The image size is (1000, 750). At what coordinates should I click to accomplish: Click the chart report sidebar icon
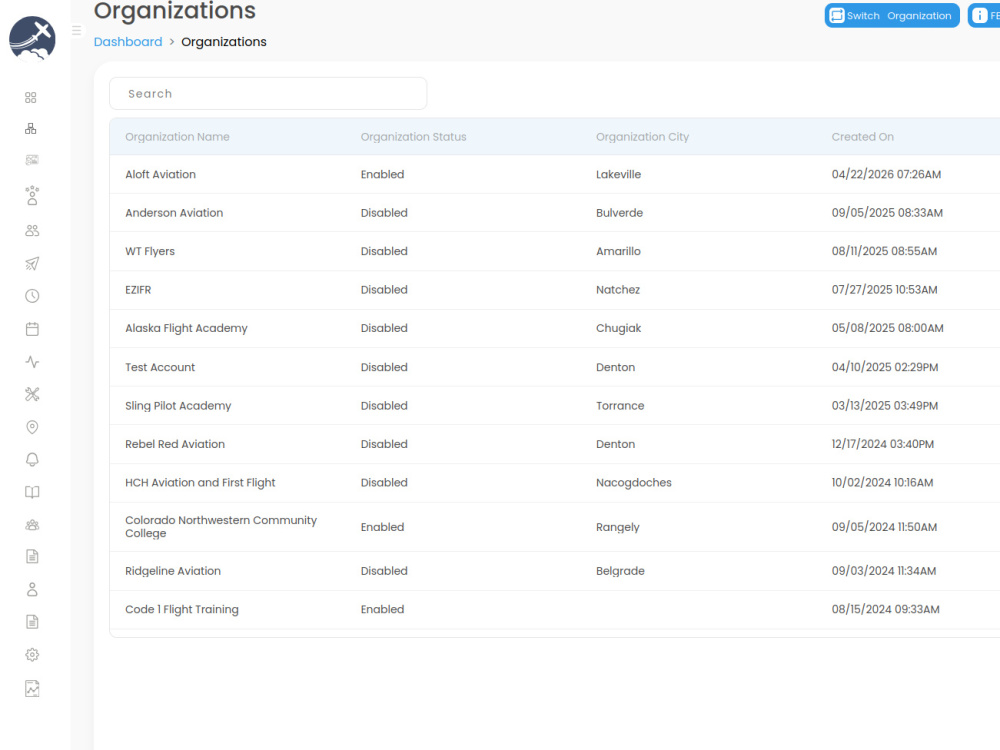tap(32, 688)
